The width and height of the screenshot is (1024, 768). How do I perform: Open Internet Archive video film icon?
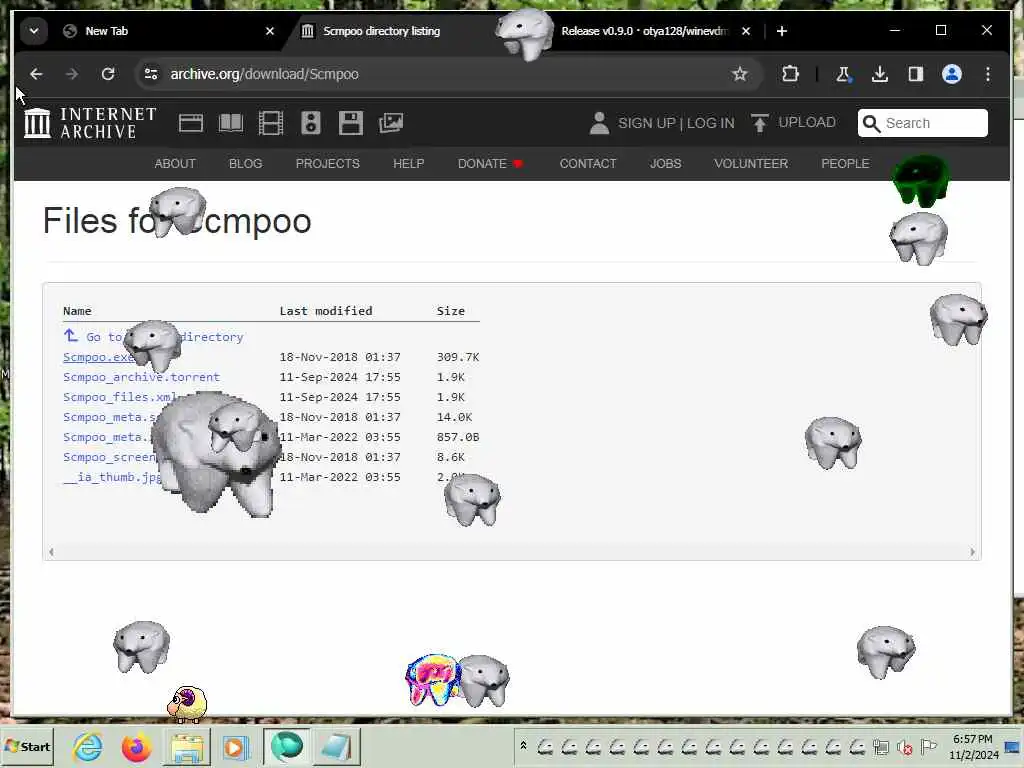tap(270, 123)
